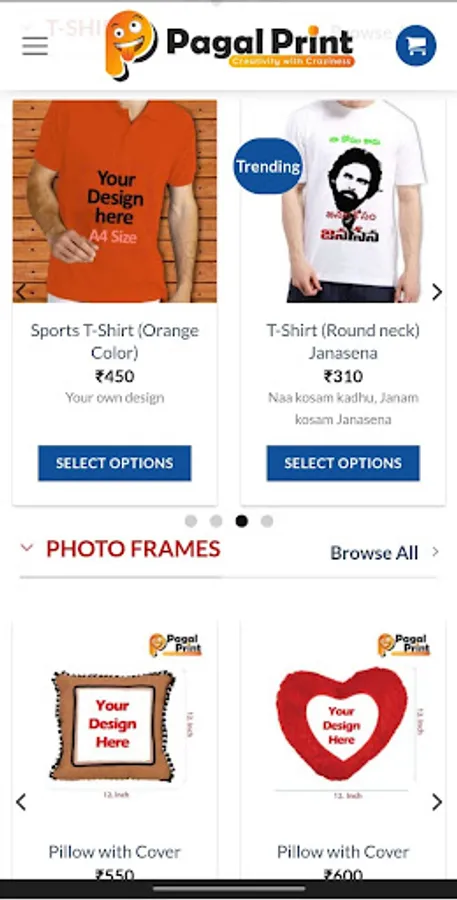Image resolution: width=457 pixels, height=900 pixels.
Task: Open arrow next to Browse All
Action: pyautogui.click(x=435, y=552)
